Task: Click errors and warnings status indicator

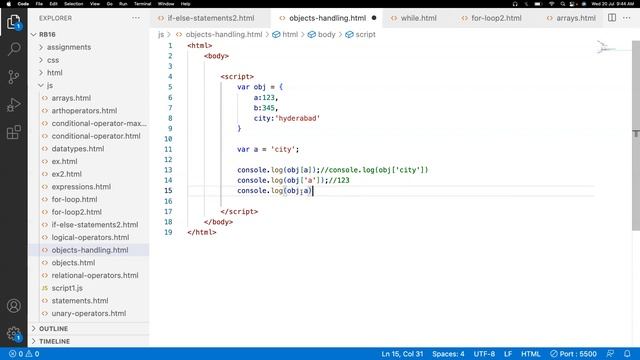Action: point(24,354)
